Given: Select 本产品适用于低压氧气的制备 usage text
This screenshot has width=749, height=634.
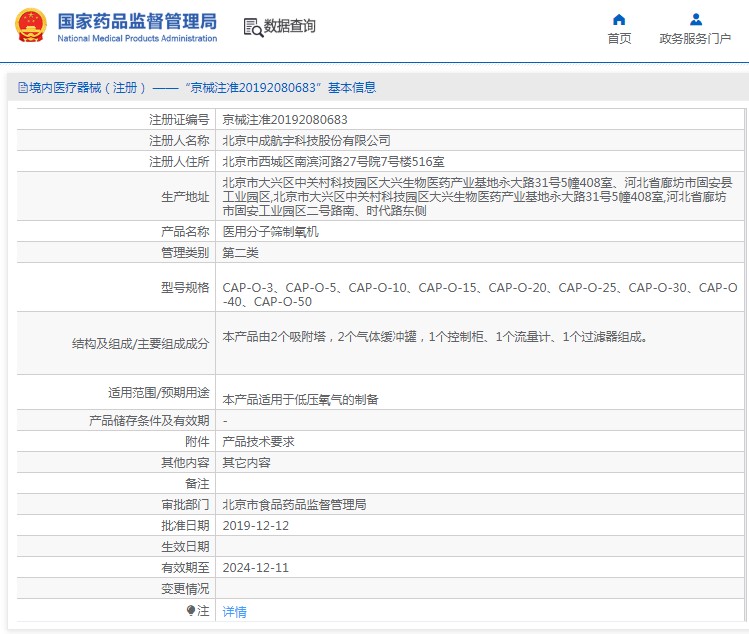Looking at the screenshot, I should pyautogui.click(x=300, y=399).
